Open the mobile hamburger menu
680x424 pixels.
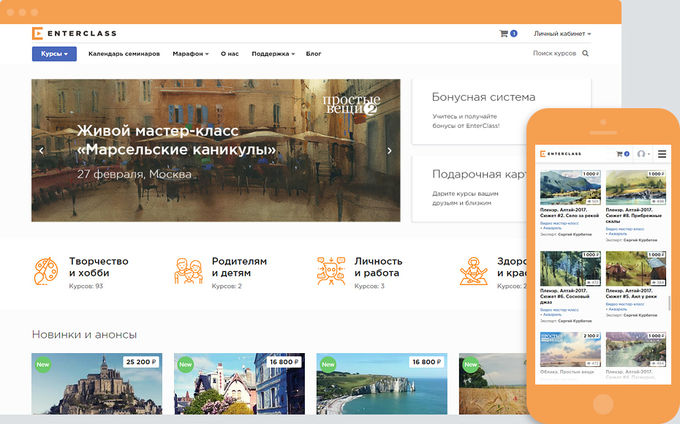pyautogui.click(x=662, y=154)
